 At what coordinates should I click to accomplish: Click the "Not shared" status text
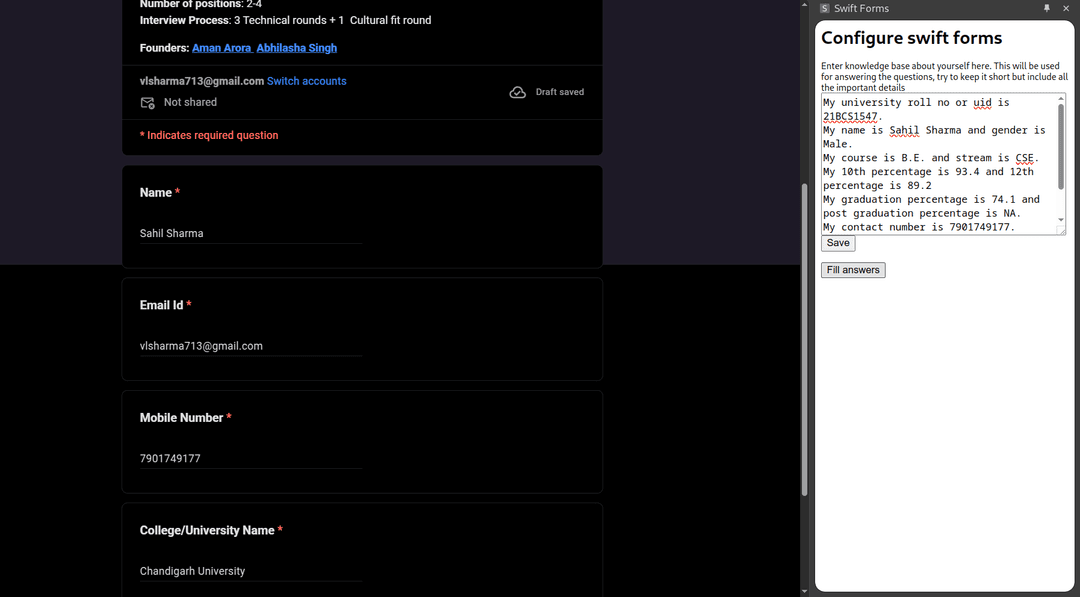pos(190,103)
